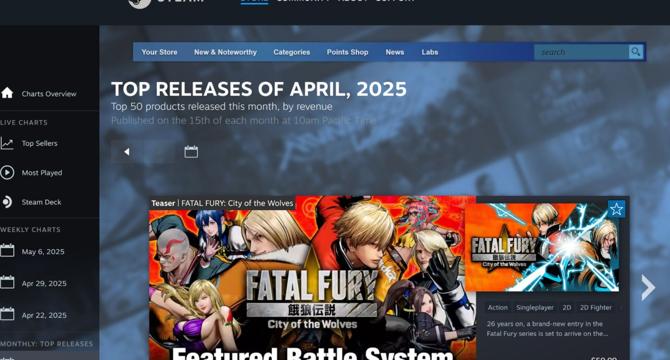Expand New & Noteworthy menu

tap(226, 52)
